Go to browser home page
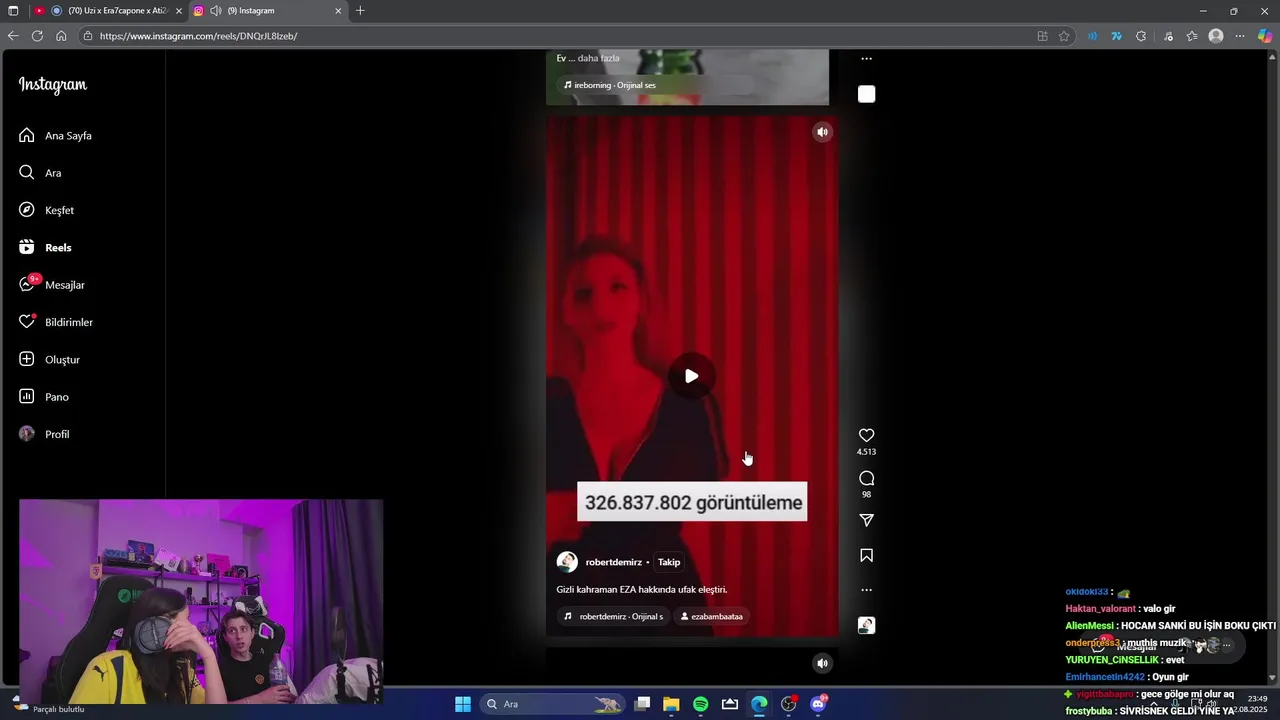Image resolution: width=1280 pixels, height=720 pixels. tap(61, 36)
